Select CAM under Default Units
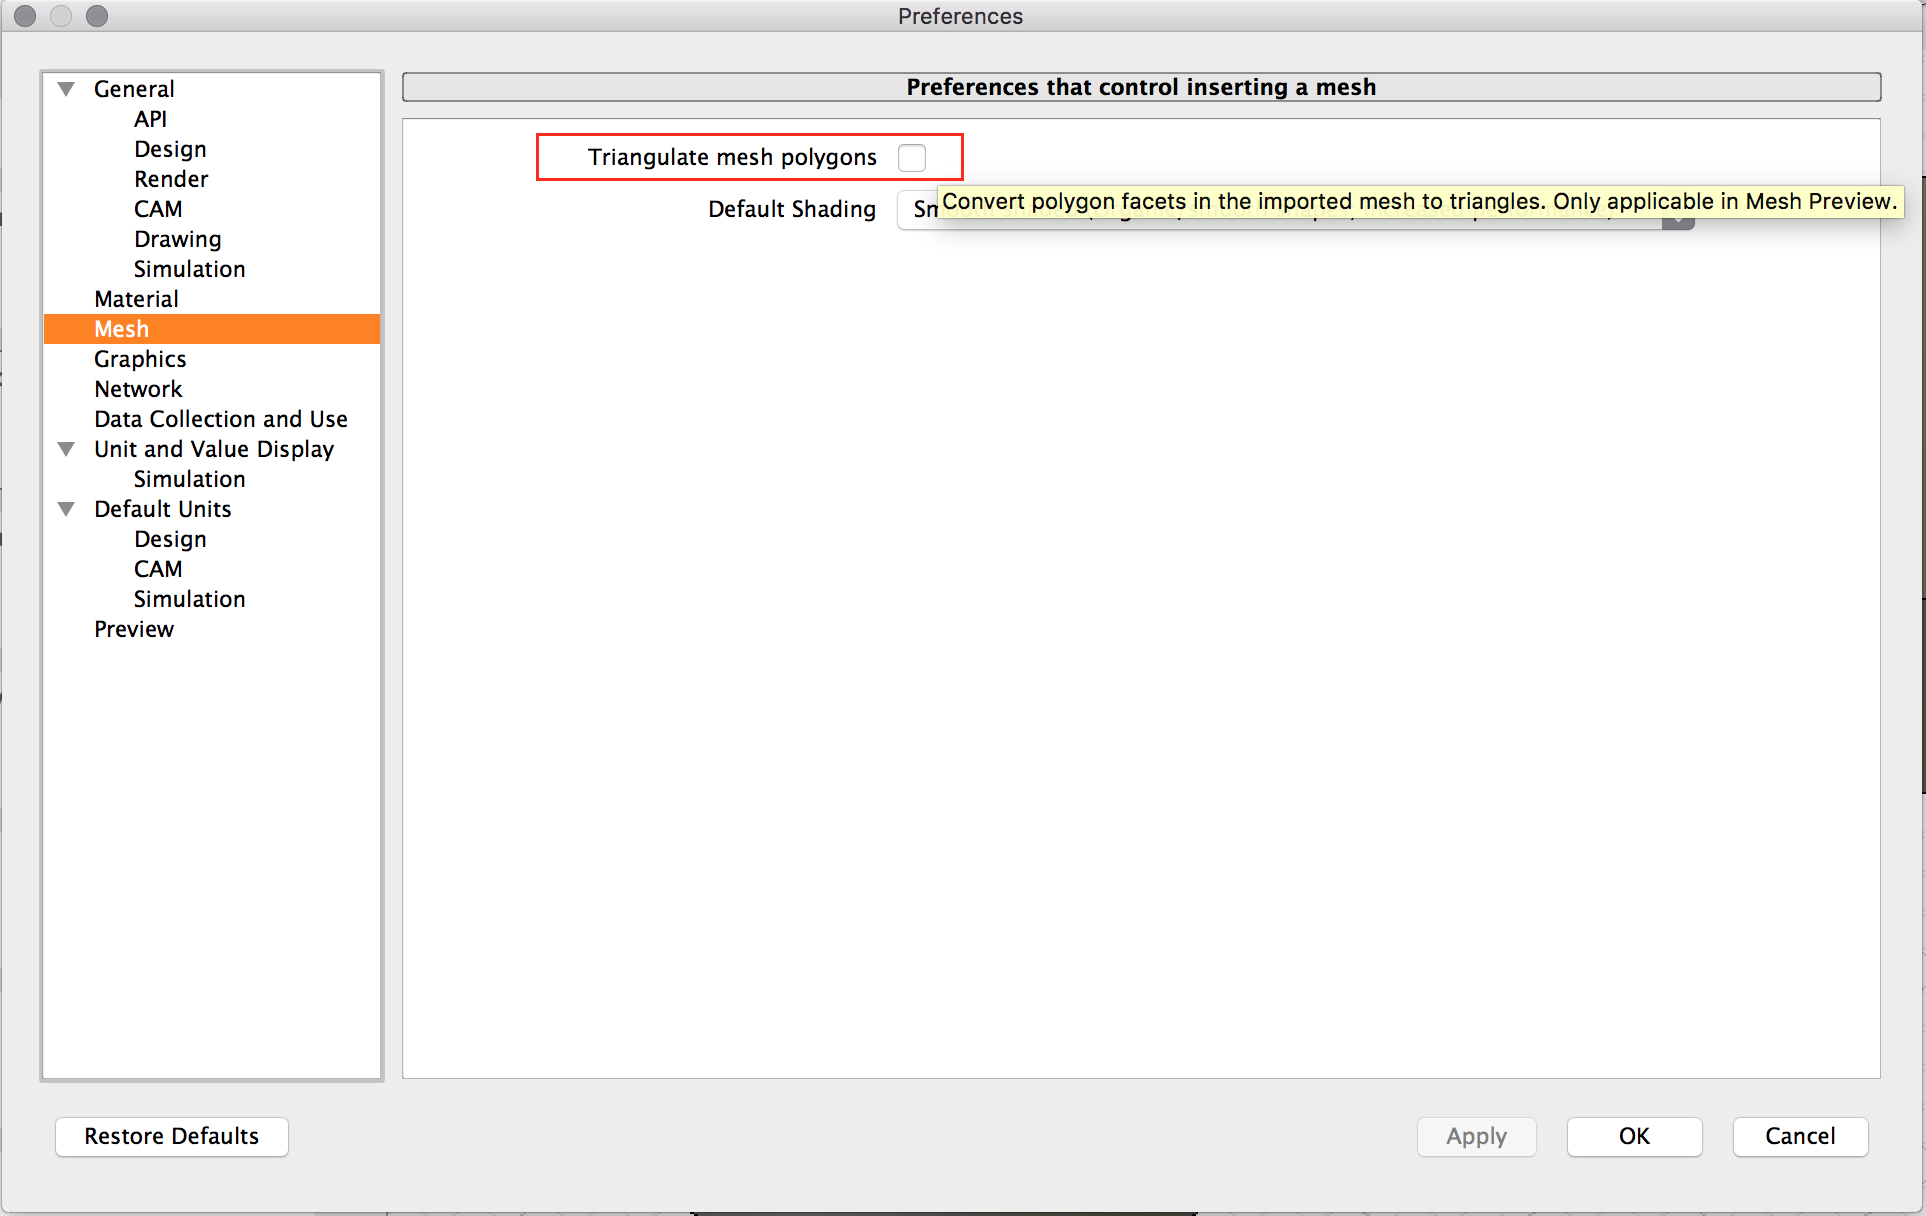The width and height of the screenshot is (1926, 1216). (158, 569)
